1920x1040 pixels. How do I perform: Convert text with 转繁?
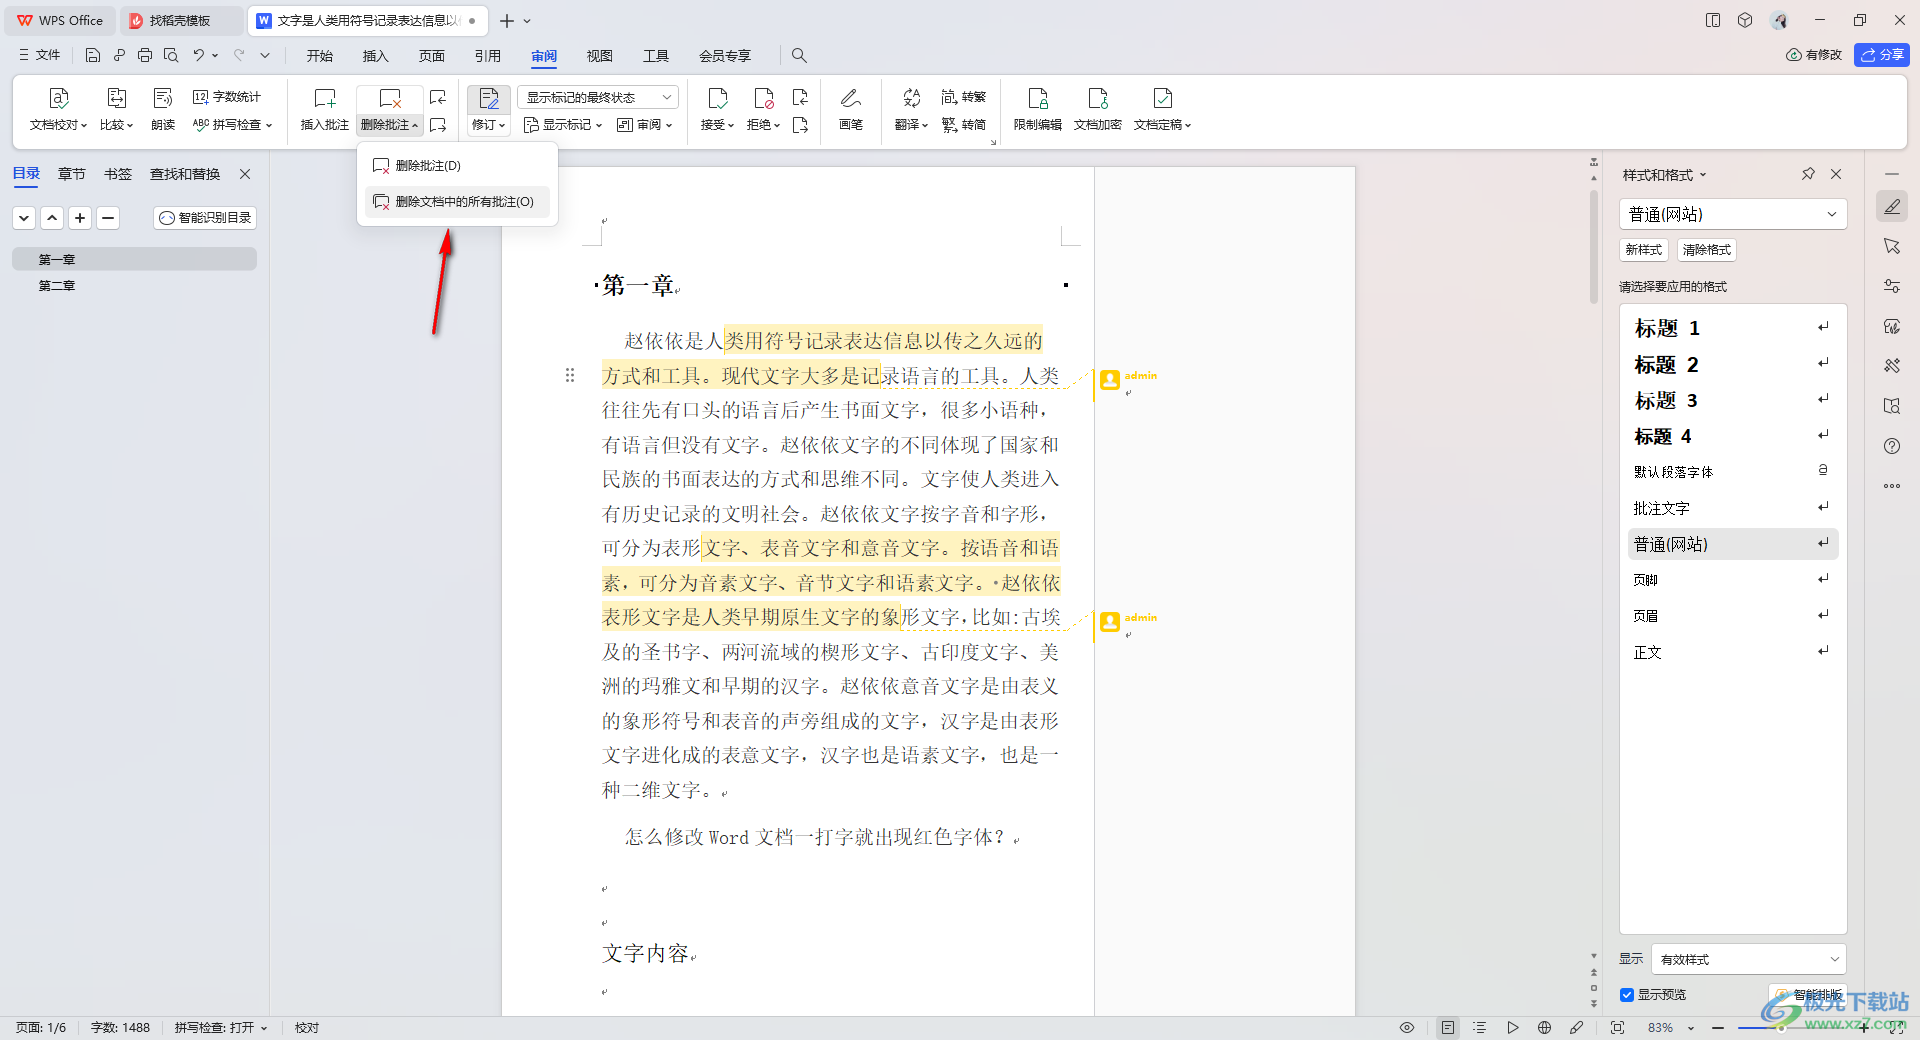click(964, 97)
